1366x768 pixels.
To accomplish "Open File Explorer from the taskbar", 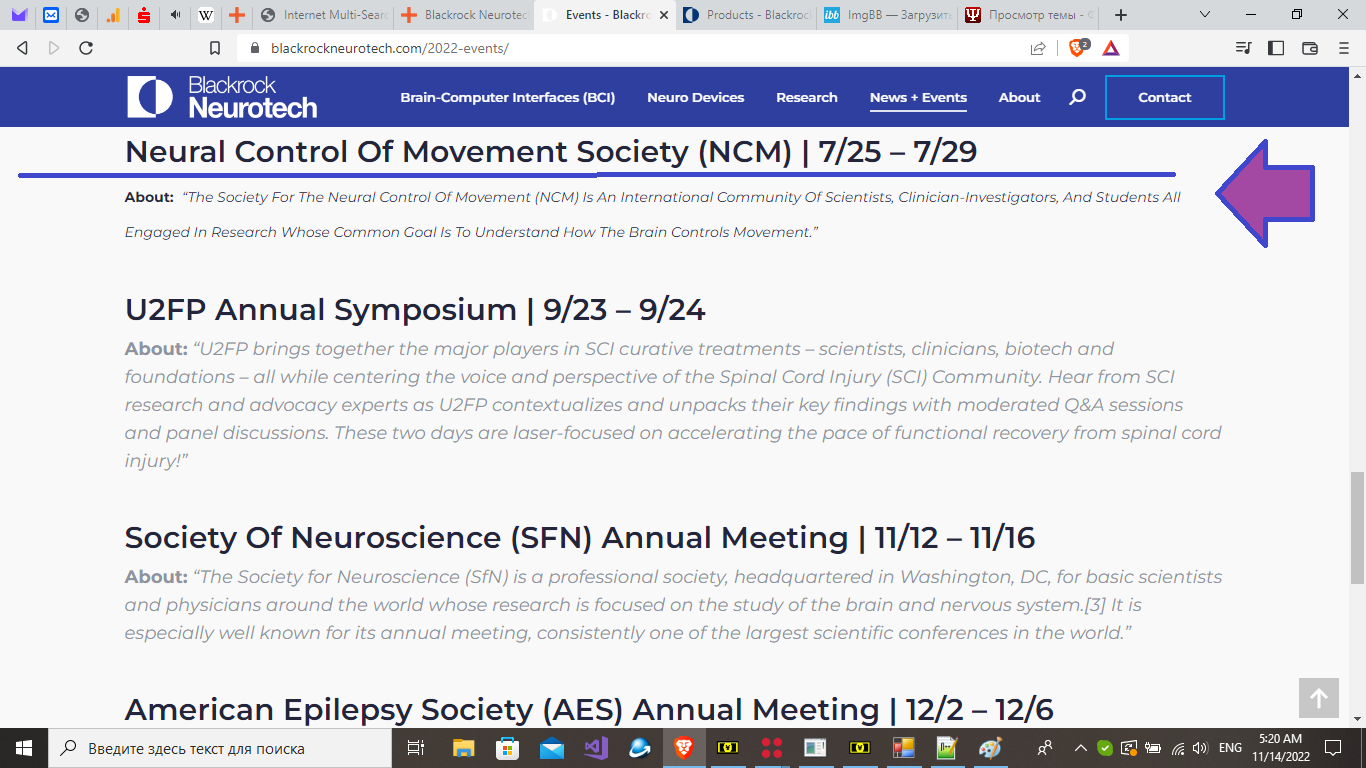I will point(463,748).
